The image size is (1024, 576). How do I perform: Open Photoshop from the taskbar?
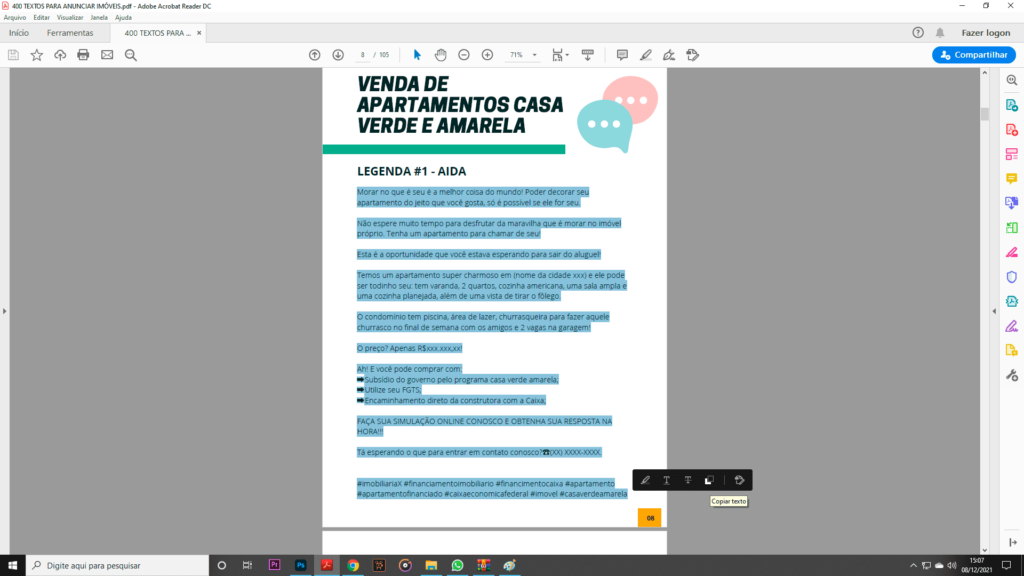click(300, 565)
